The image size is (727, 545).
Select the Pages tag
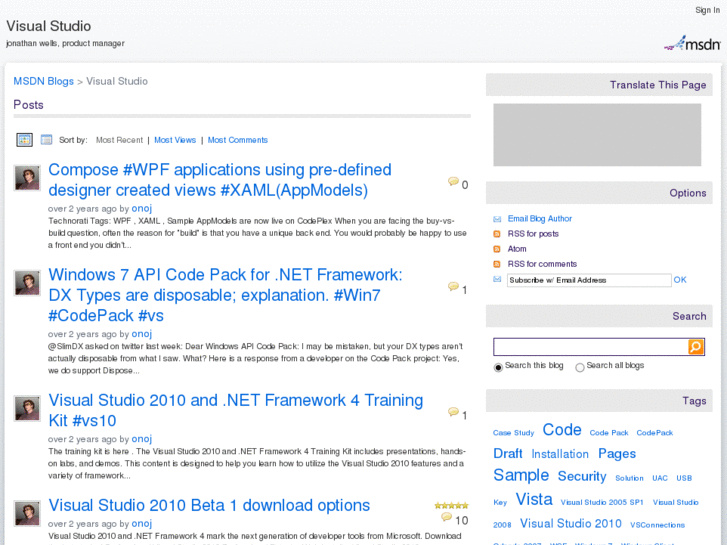(617, 454)
